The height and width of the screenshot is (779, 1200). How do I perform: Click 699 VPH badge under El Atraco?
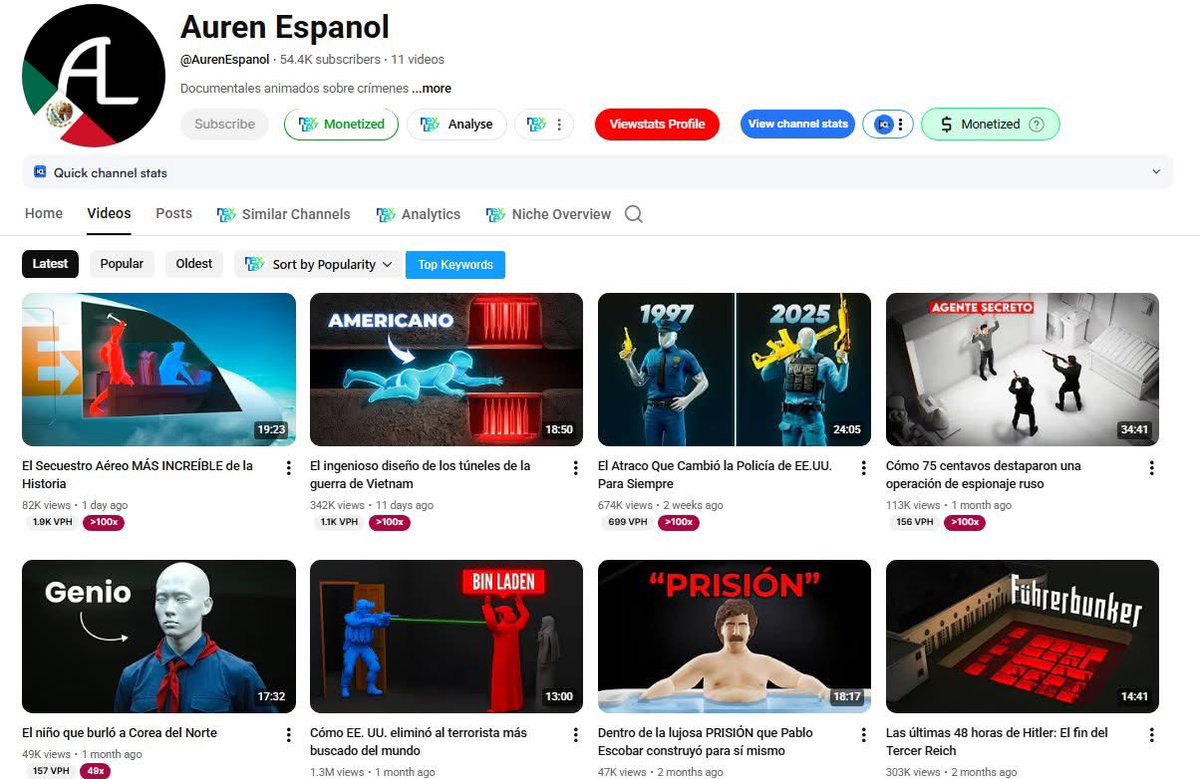(627, 522)
